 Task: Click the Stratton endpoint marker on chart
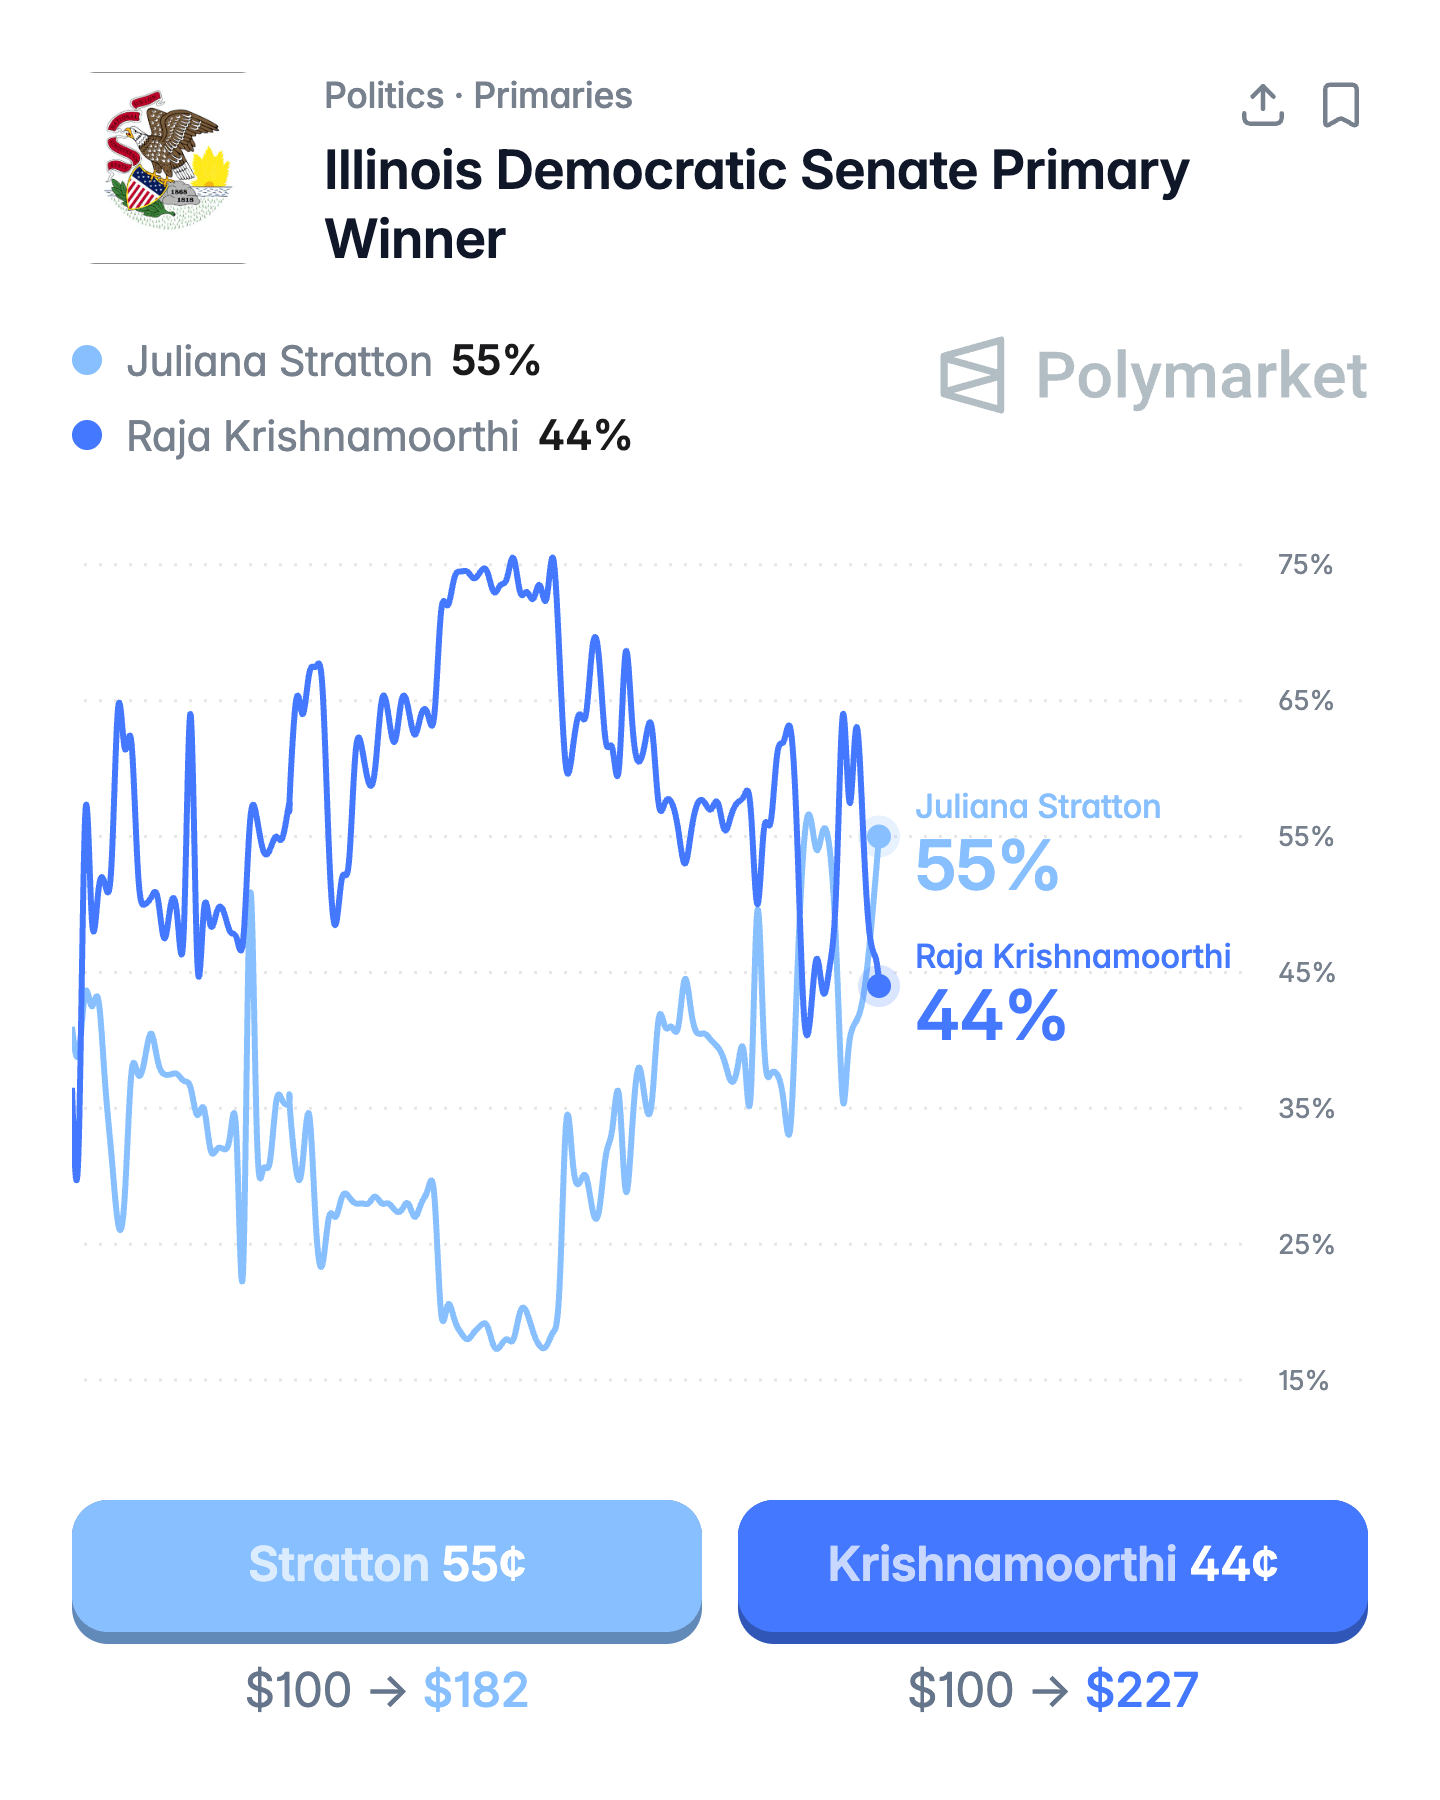(x=879, y=836)
